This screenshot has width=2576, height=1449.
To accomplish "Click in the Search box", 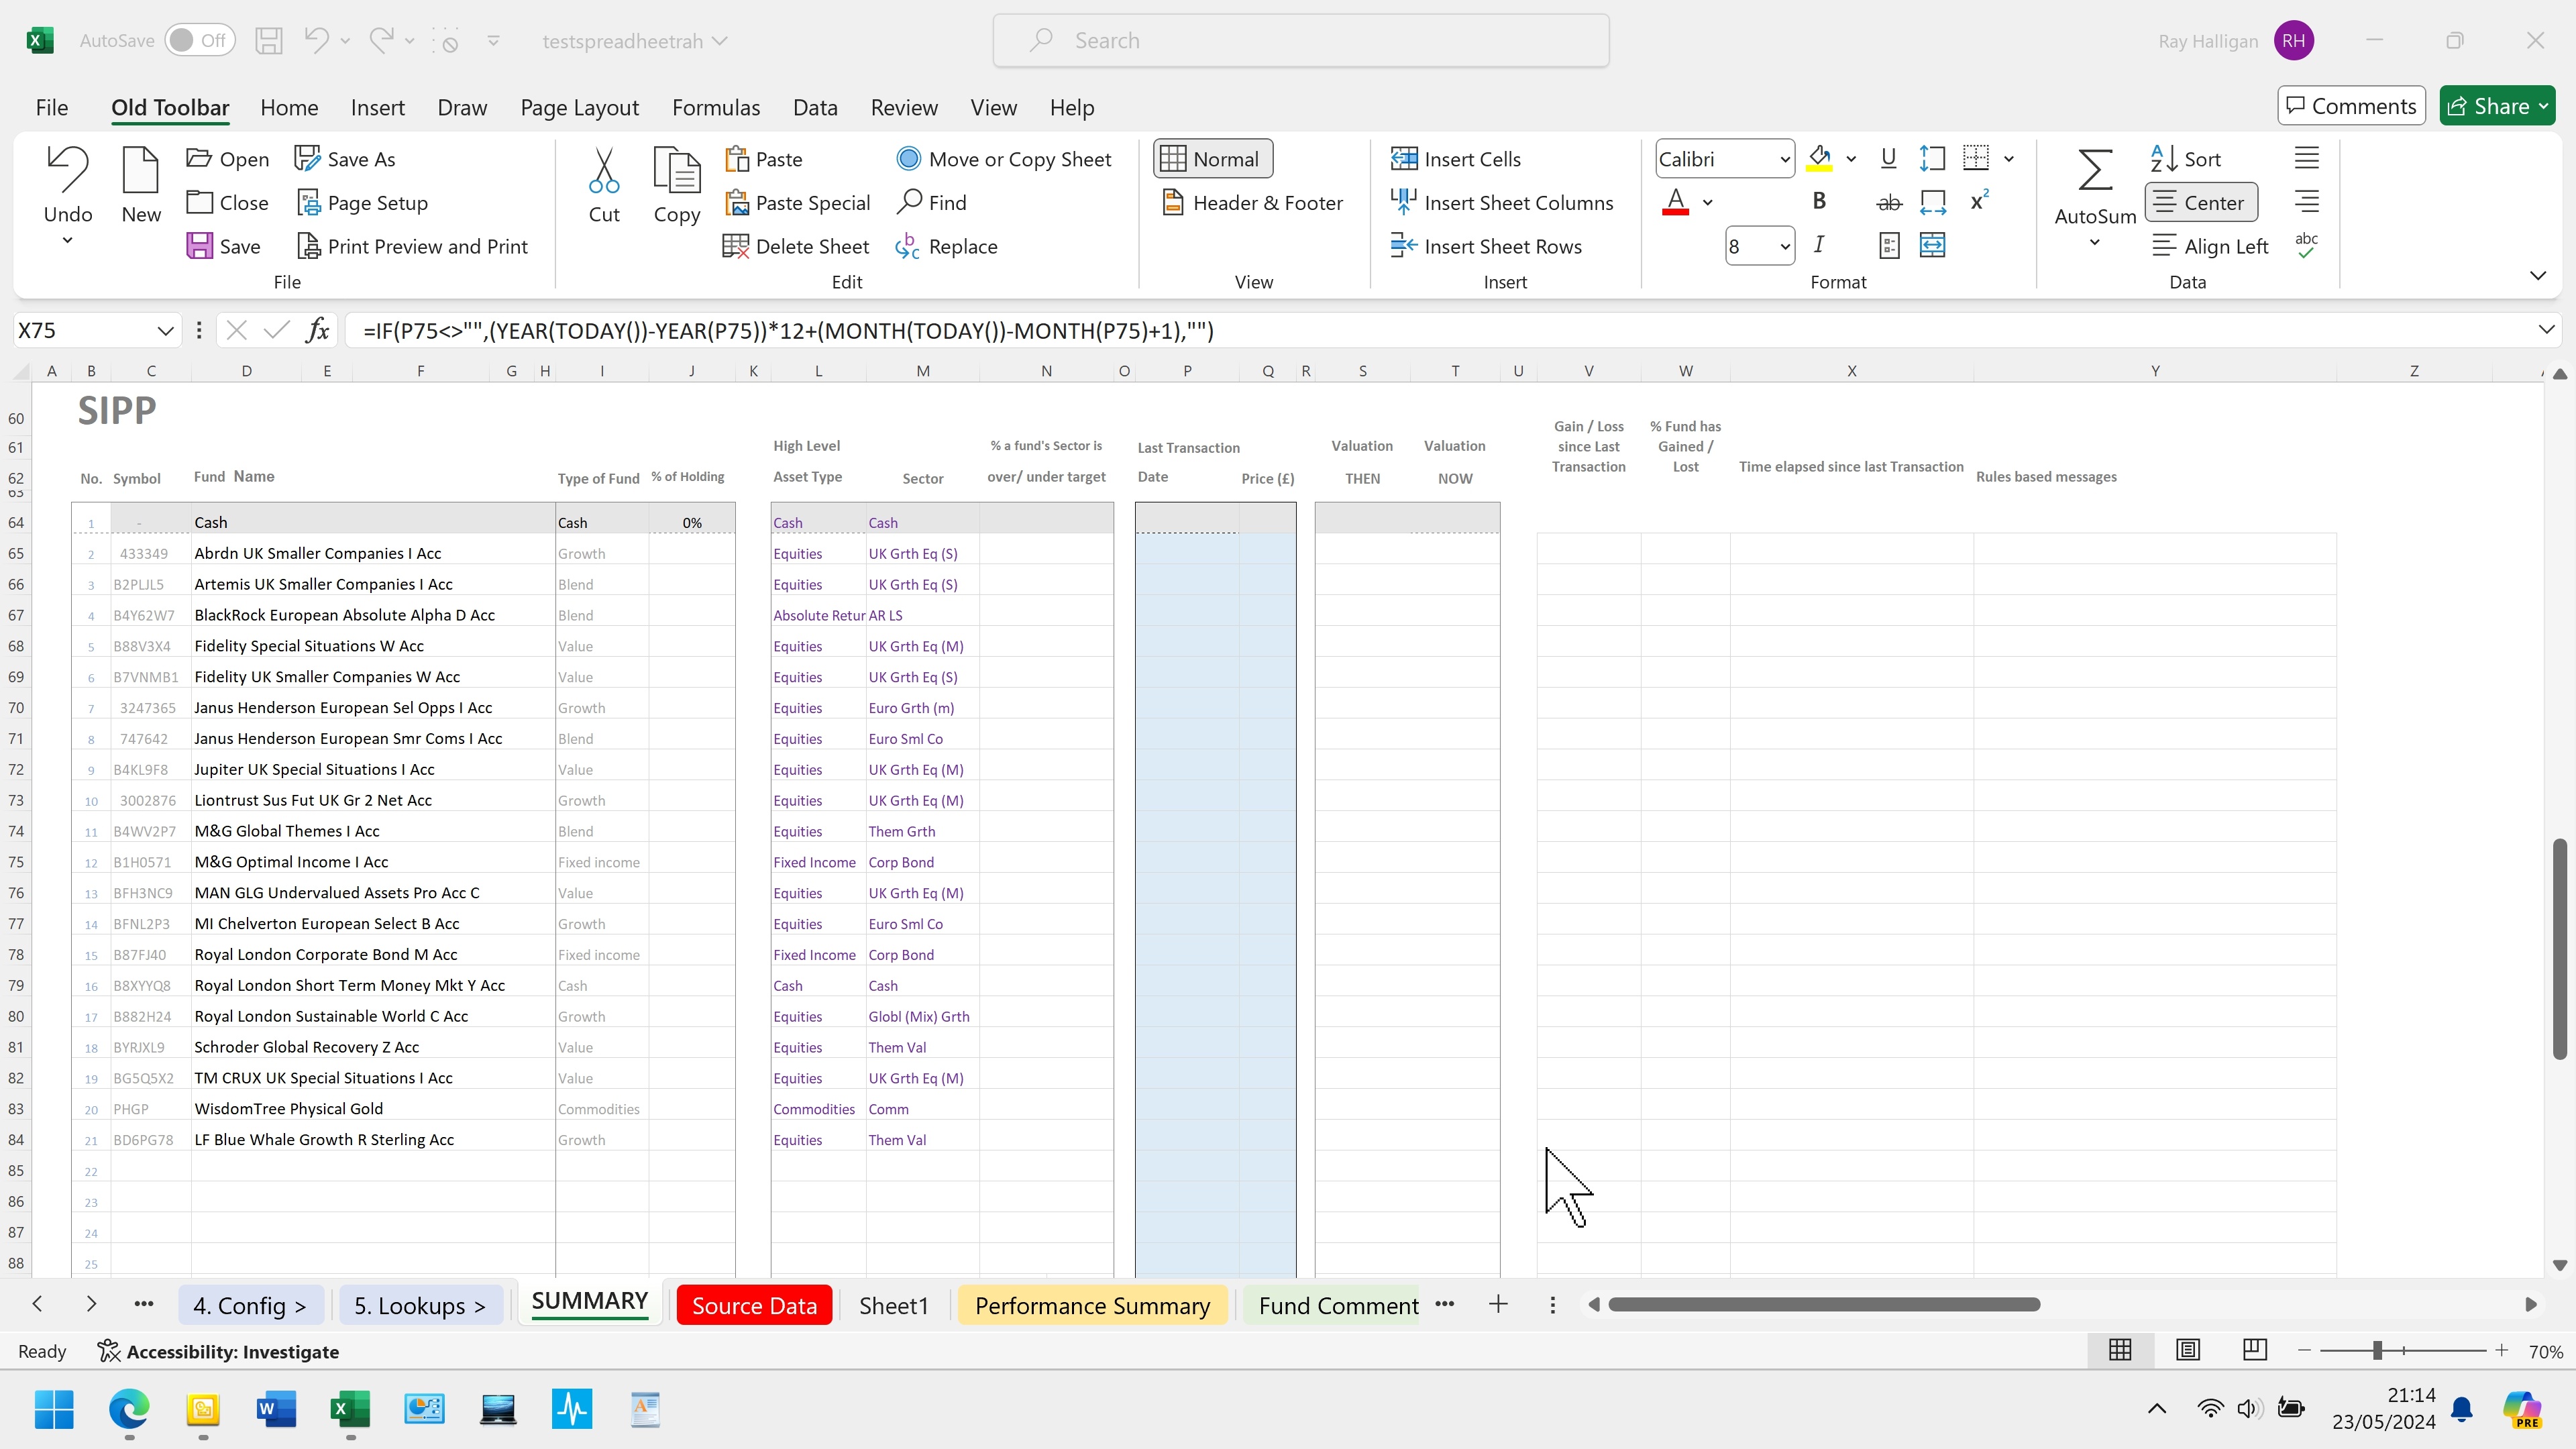I will [1300, 41].
